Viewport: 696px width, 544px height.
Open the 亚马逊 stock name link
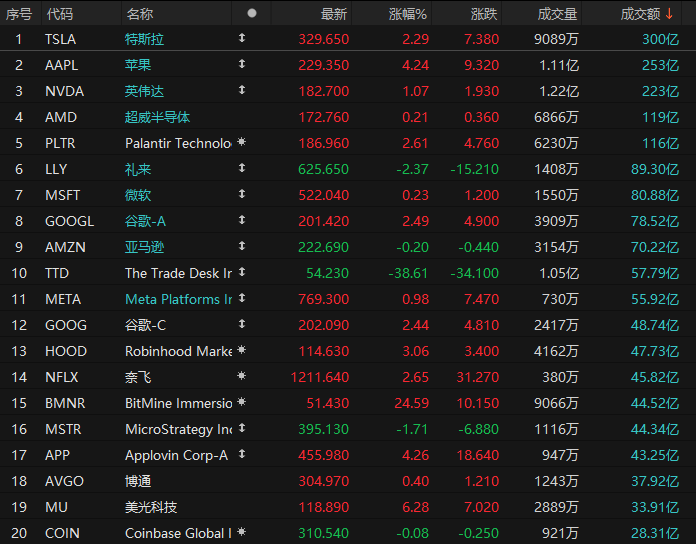144,247
